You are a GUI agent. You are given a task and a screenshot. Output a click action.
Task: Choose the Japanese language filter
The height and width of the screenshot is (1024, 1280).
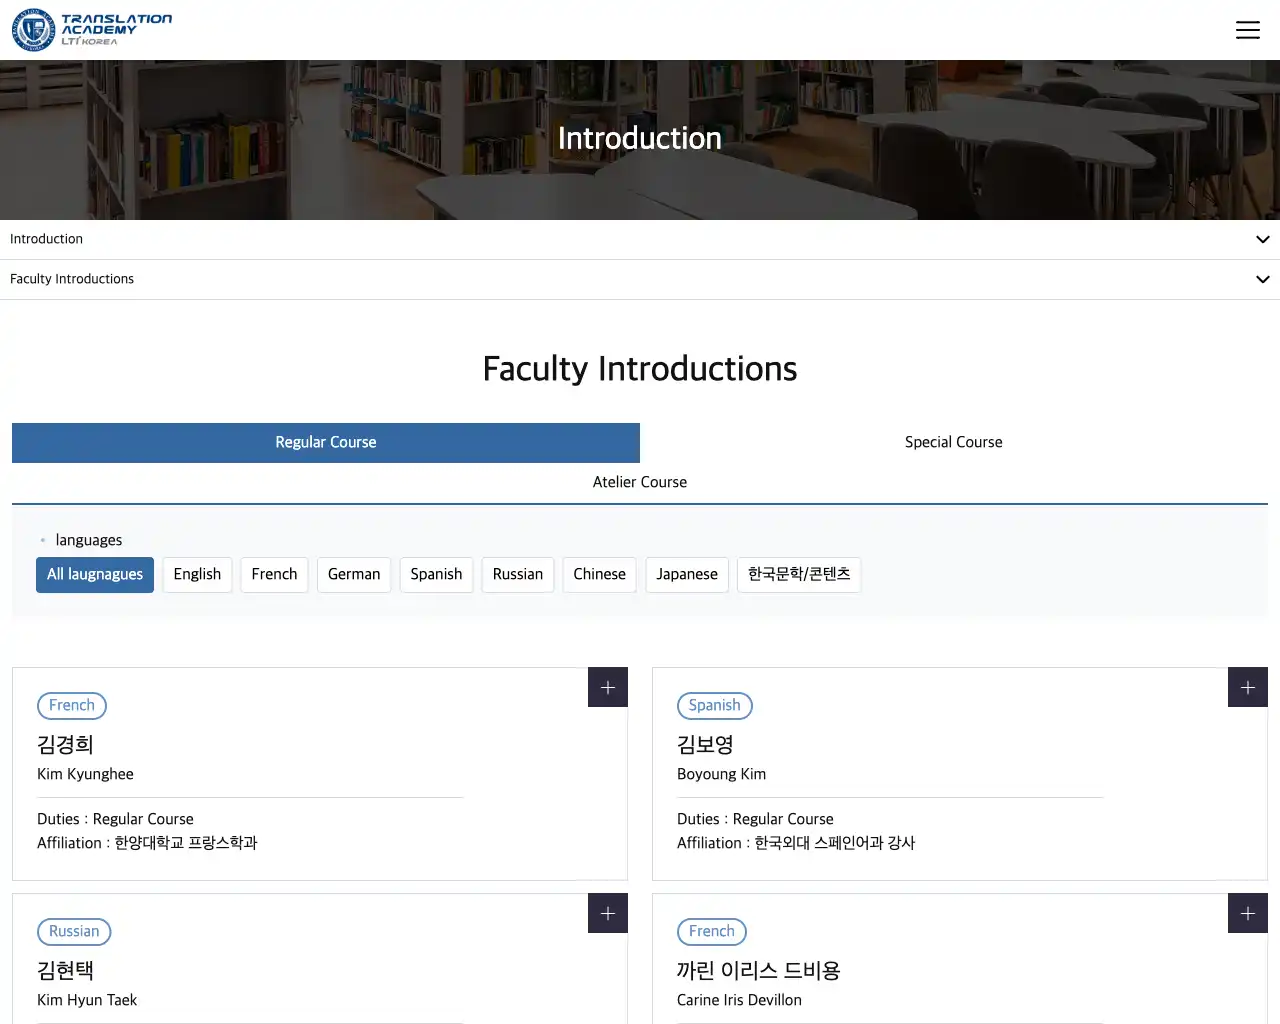coord(687,575)
